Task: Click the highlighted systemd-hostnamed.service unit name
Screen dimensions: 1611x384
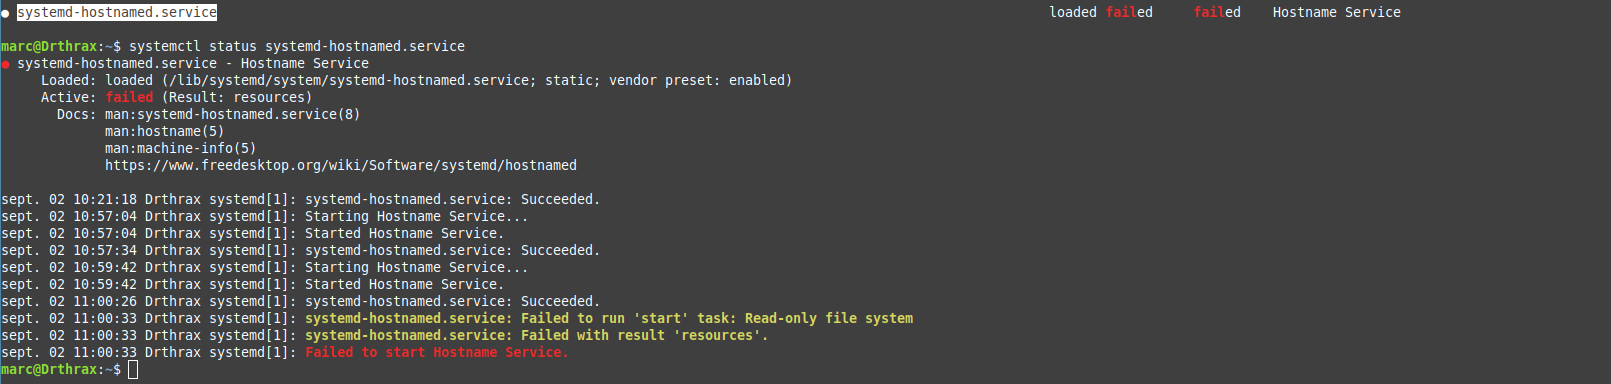Action: (117, 13)
